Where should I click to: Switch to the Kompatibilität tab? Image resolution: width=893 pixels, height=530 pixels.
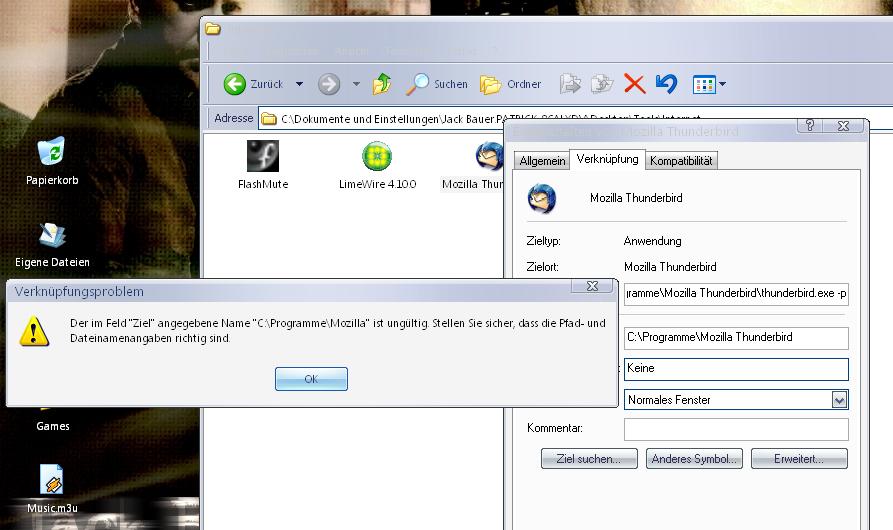[x=681, y=161]
